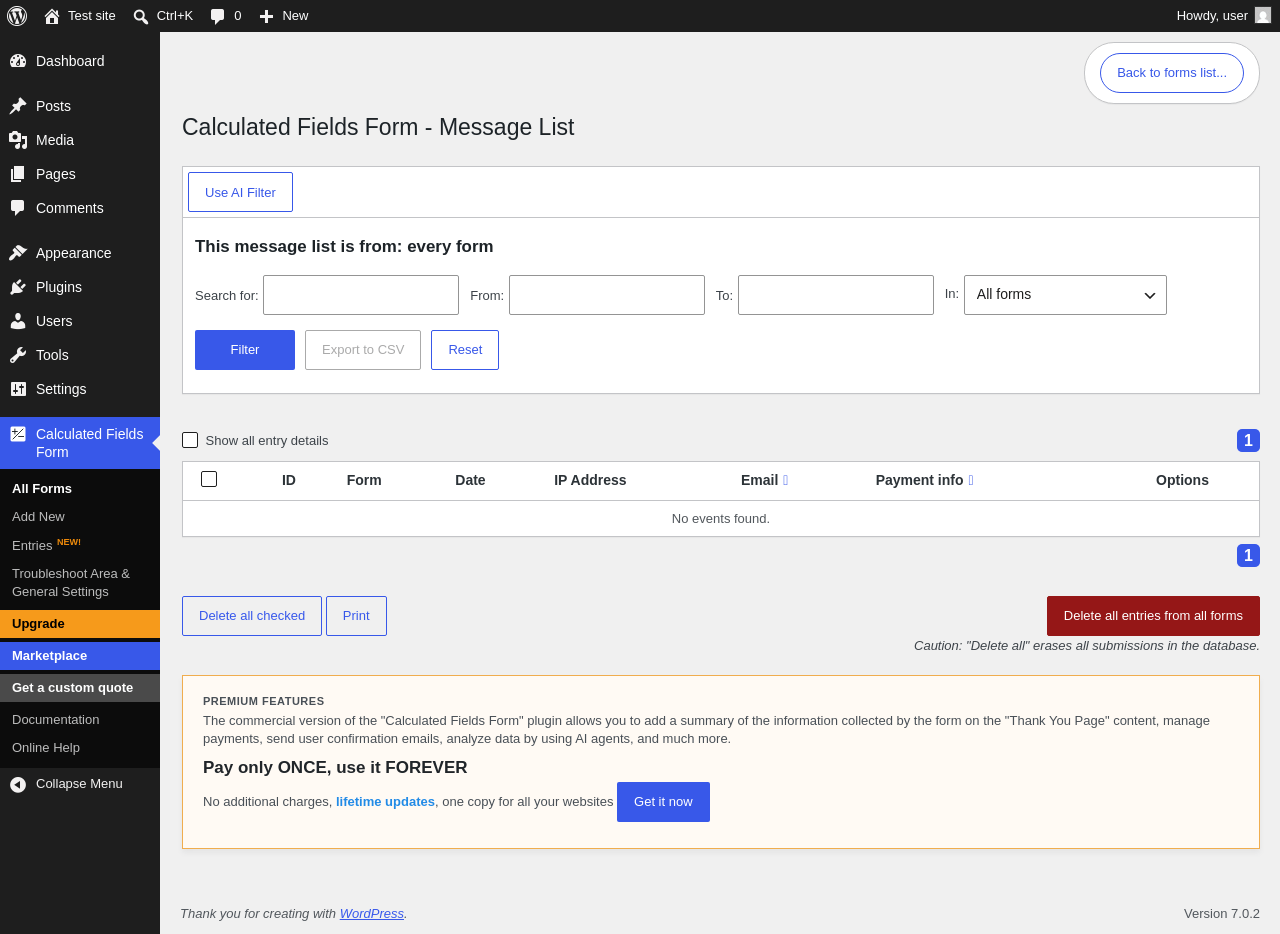This screenshot has height=934, width=1280.
Task: Click the Comments icon in sidebar
Action: click(18, 208)
